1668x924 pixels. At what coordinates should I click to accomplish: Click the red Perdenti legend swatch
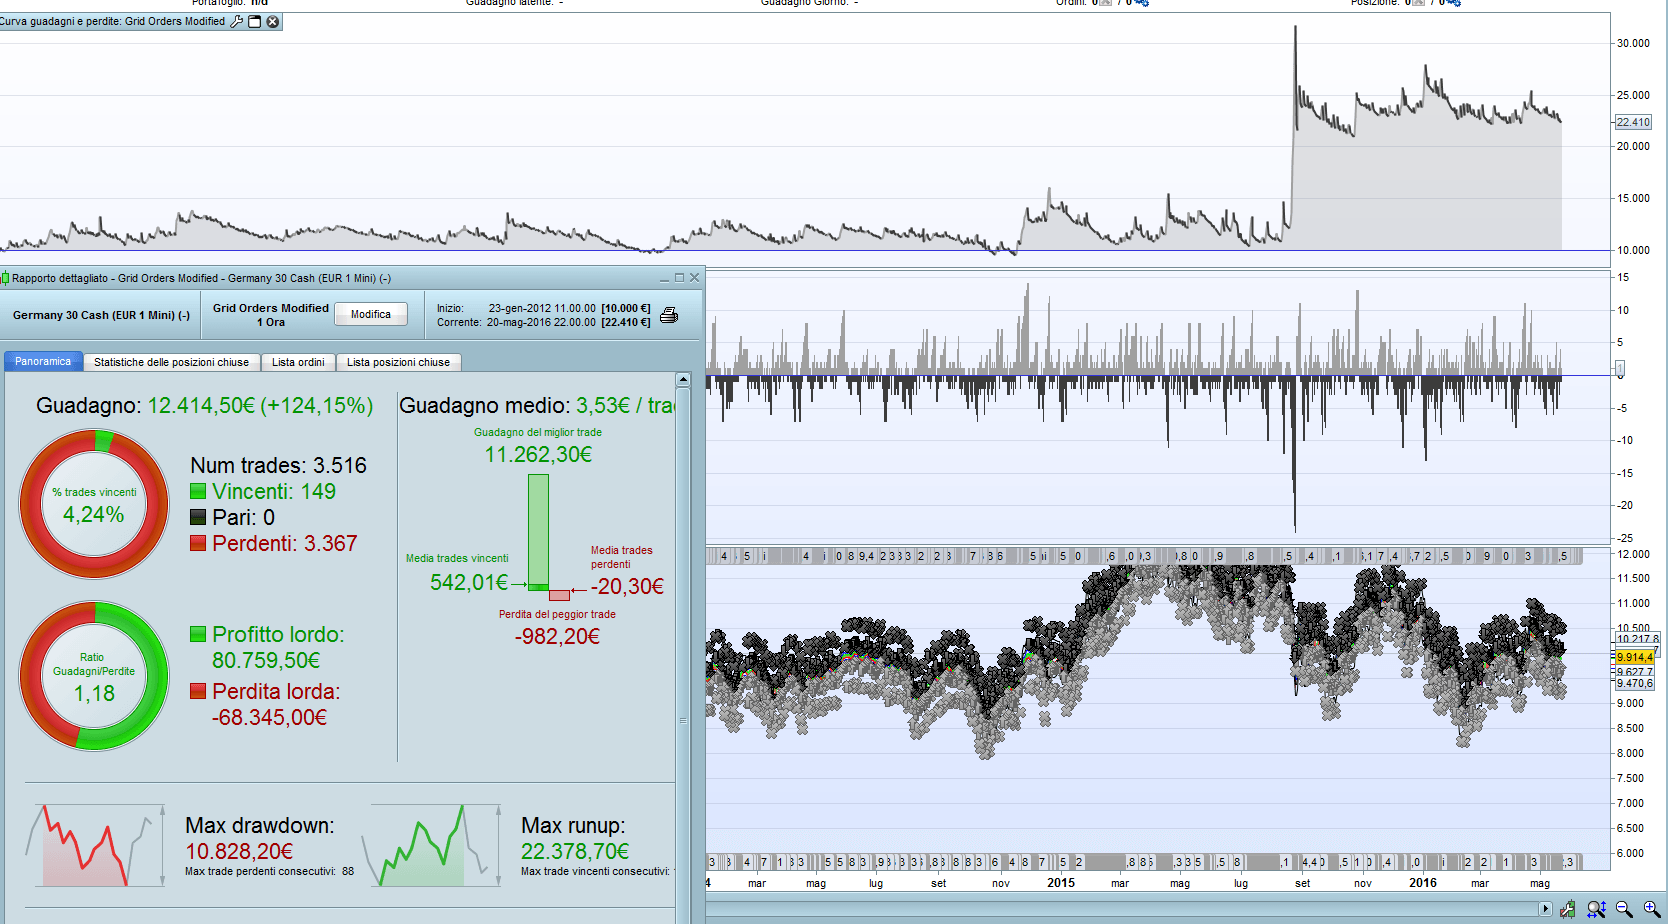pos(198,543)
